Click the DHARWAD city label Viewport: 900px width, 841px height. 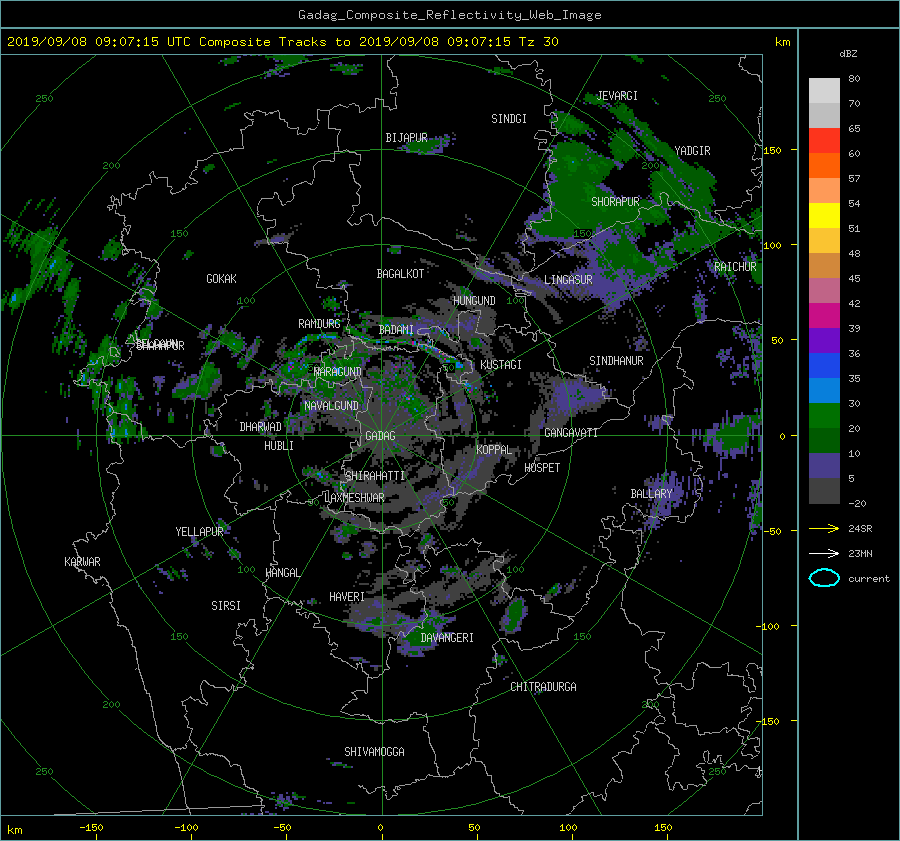pyautogui.click(x=260, y=427)
